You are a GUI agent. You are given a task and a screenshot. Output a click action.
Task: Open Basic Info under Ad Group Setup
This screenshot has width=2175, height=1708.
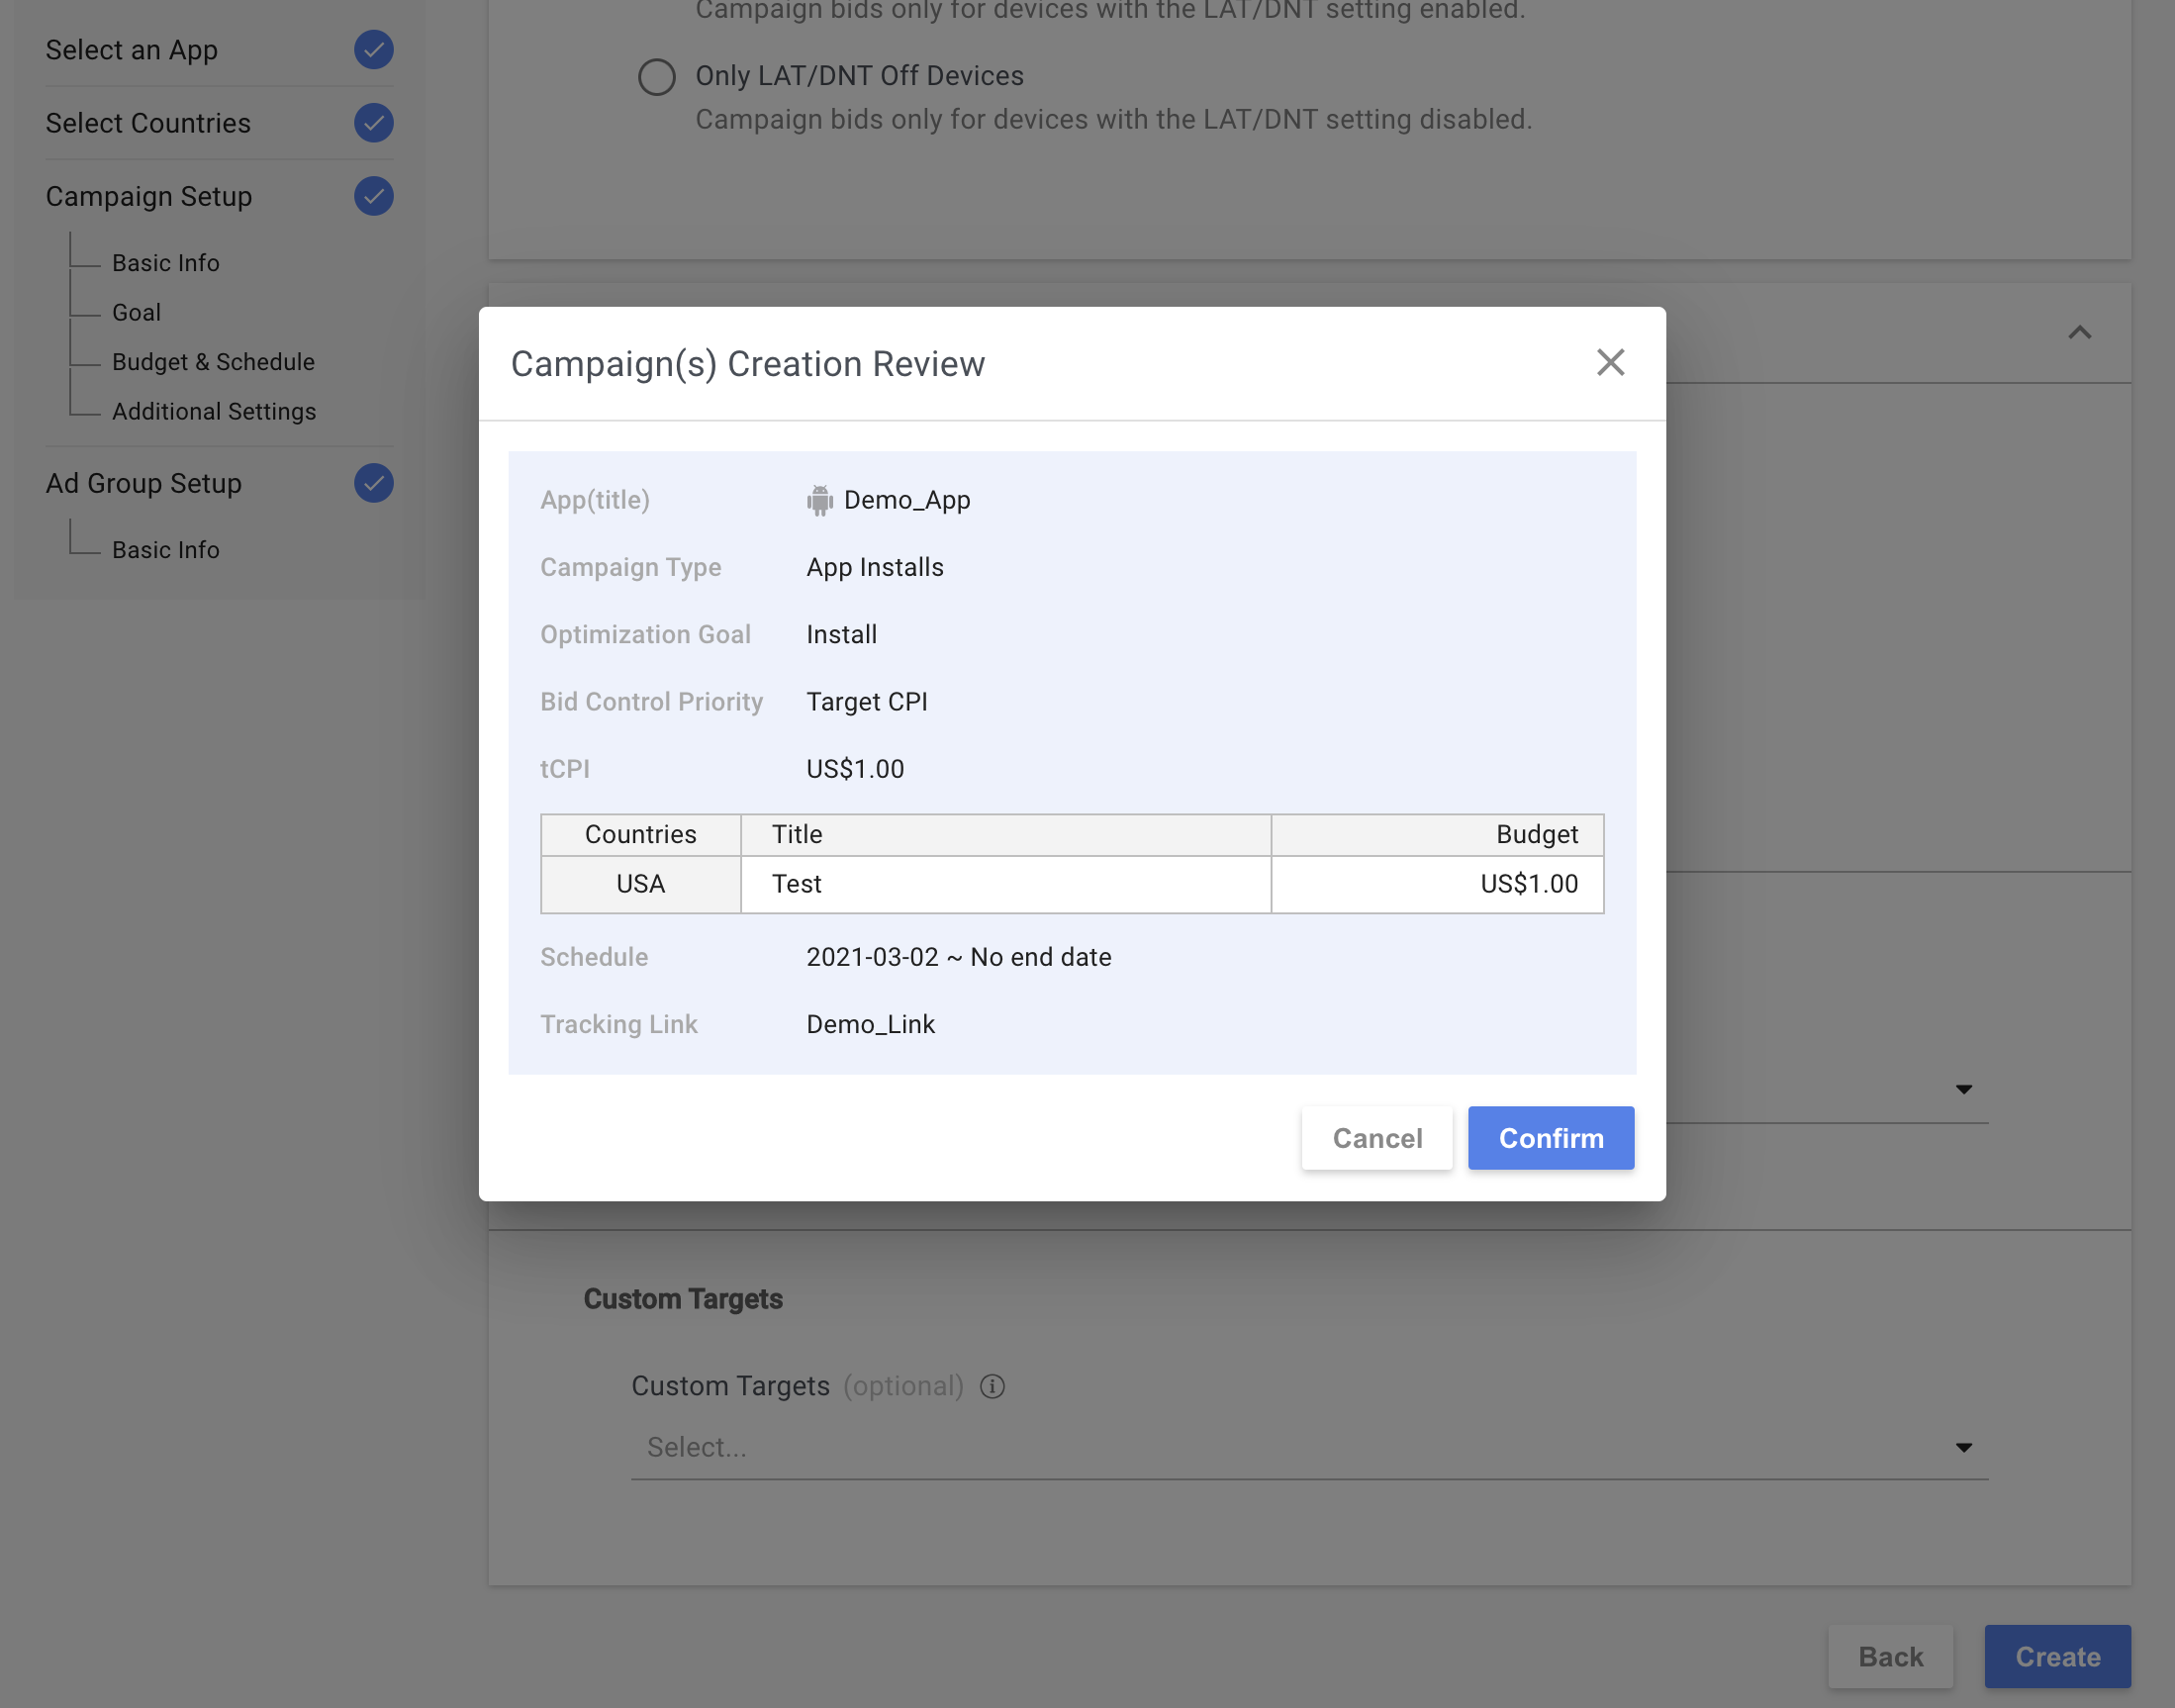(165, 550)
